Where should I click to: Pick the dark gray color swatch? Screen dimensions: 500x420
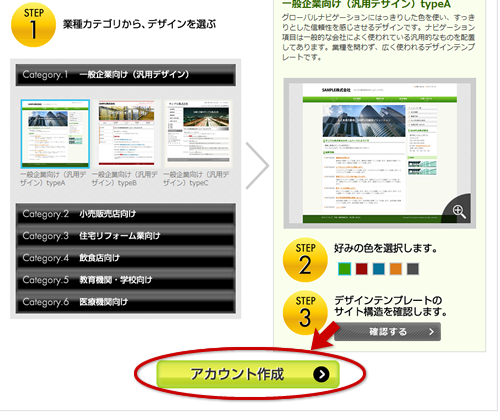pos(413,269)
